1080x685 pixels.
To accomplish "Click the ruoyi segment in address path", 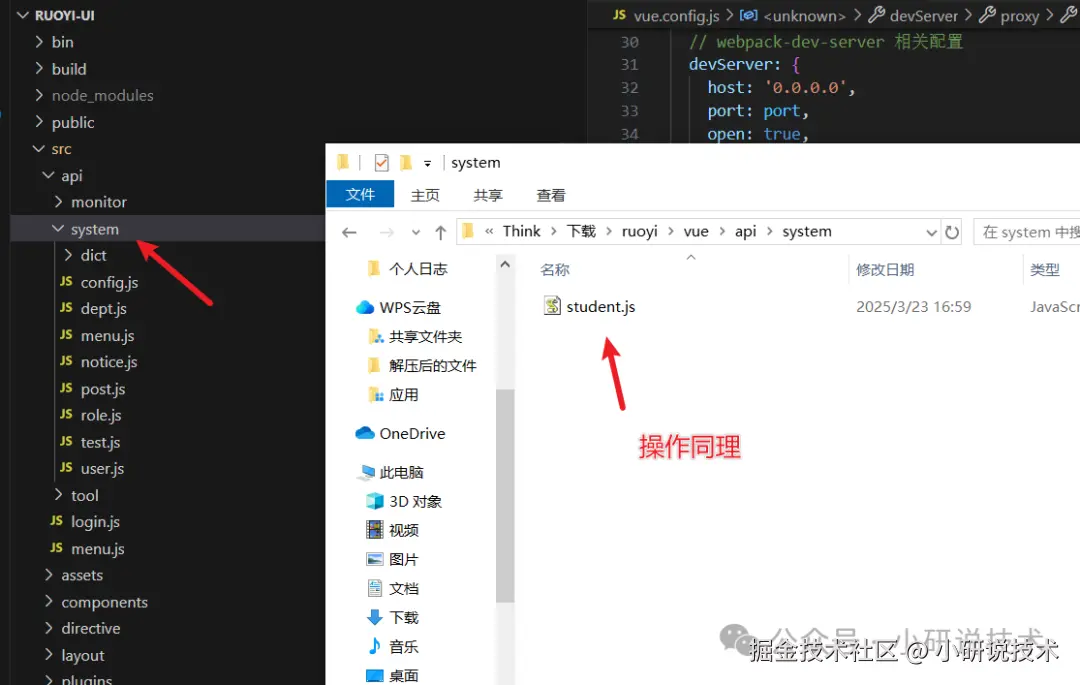I will 640,231.
